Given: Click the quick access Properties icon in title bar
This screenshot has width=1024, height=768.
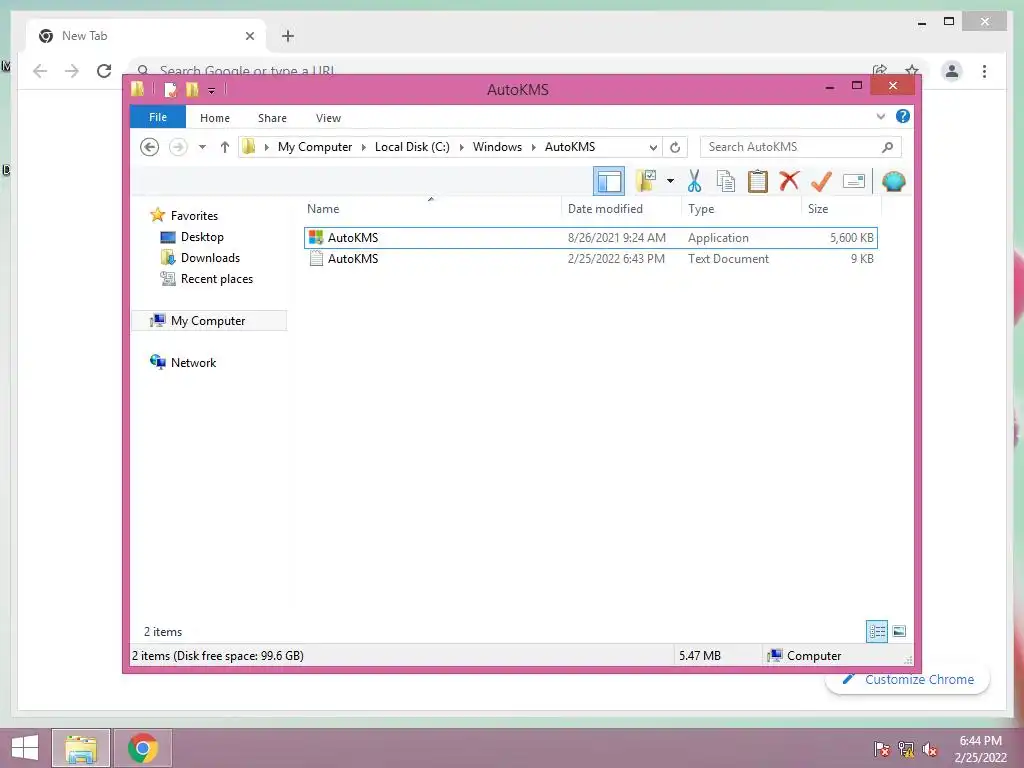Looking at the screenshot, I should 170,89.
